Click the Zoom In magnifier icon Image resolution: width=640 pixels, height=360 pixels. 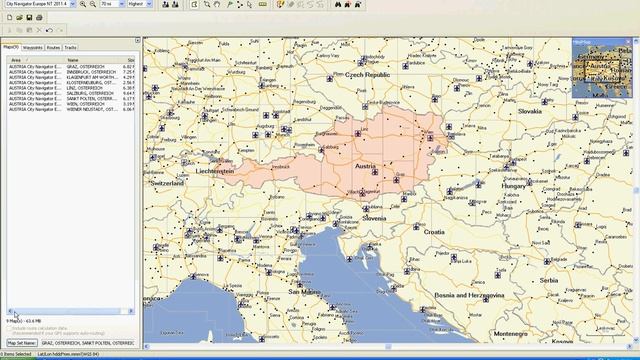(83, 4)
